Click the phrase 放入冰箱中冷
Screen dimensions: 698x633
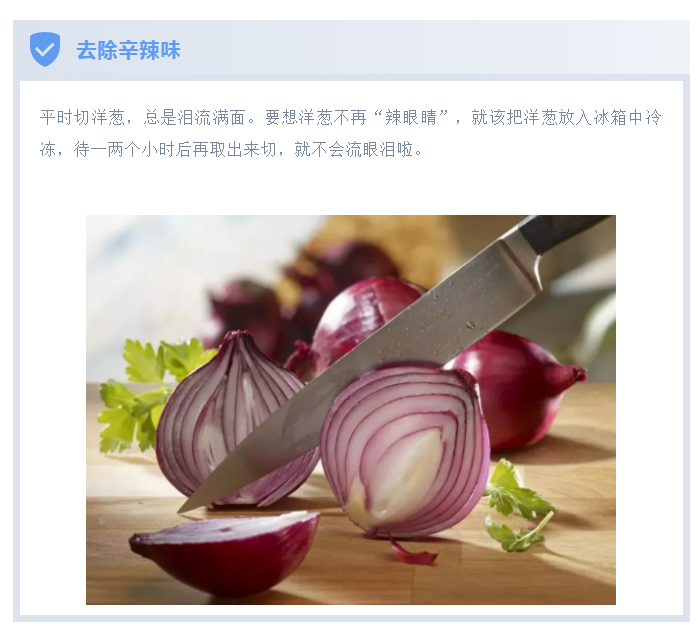pyautogui.click(x=610, y=118)
